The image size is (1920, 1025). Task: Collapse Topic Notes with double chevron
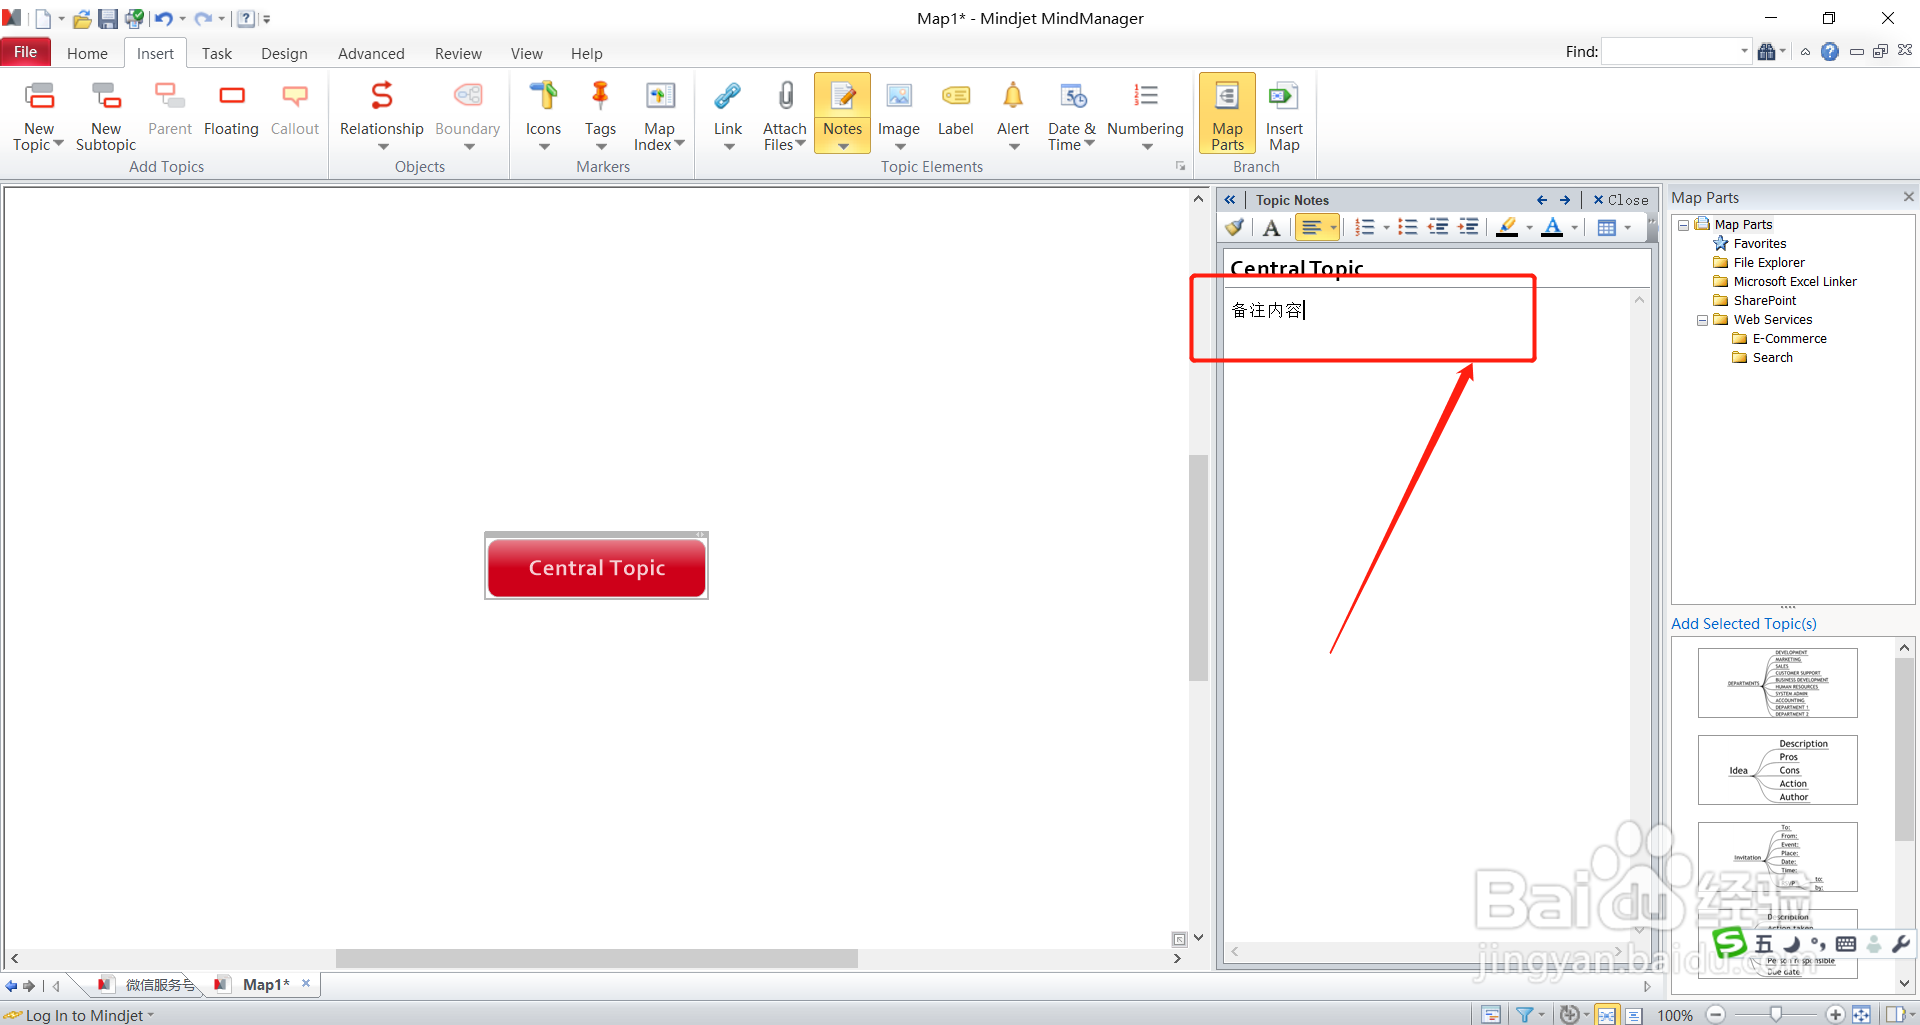click(x=1230, y=200)
